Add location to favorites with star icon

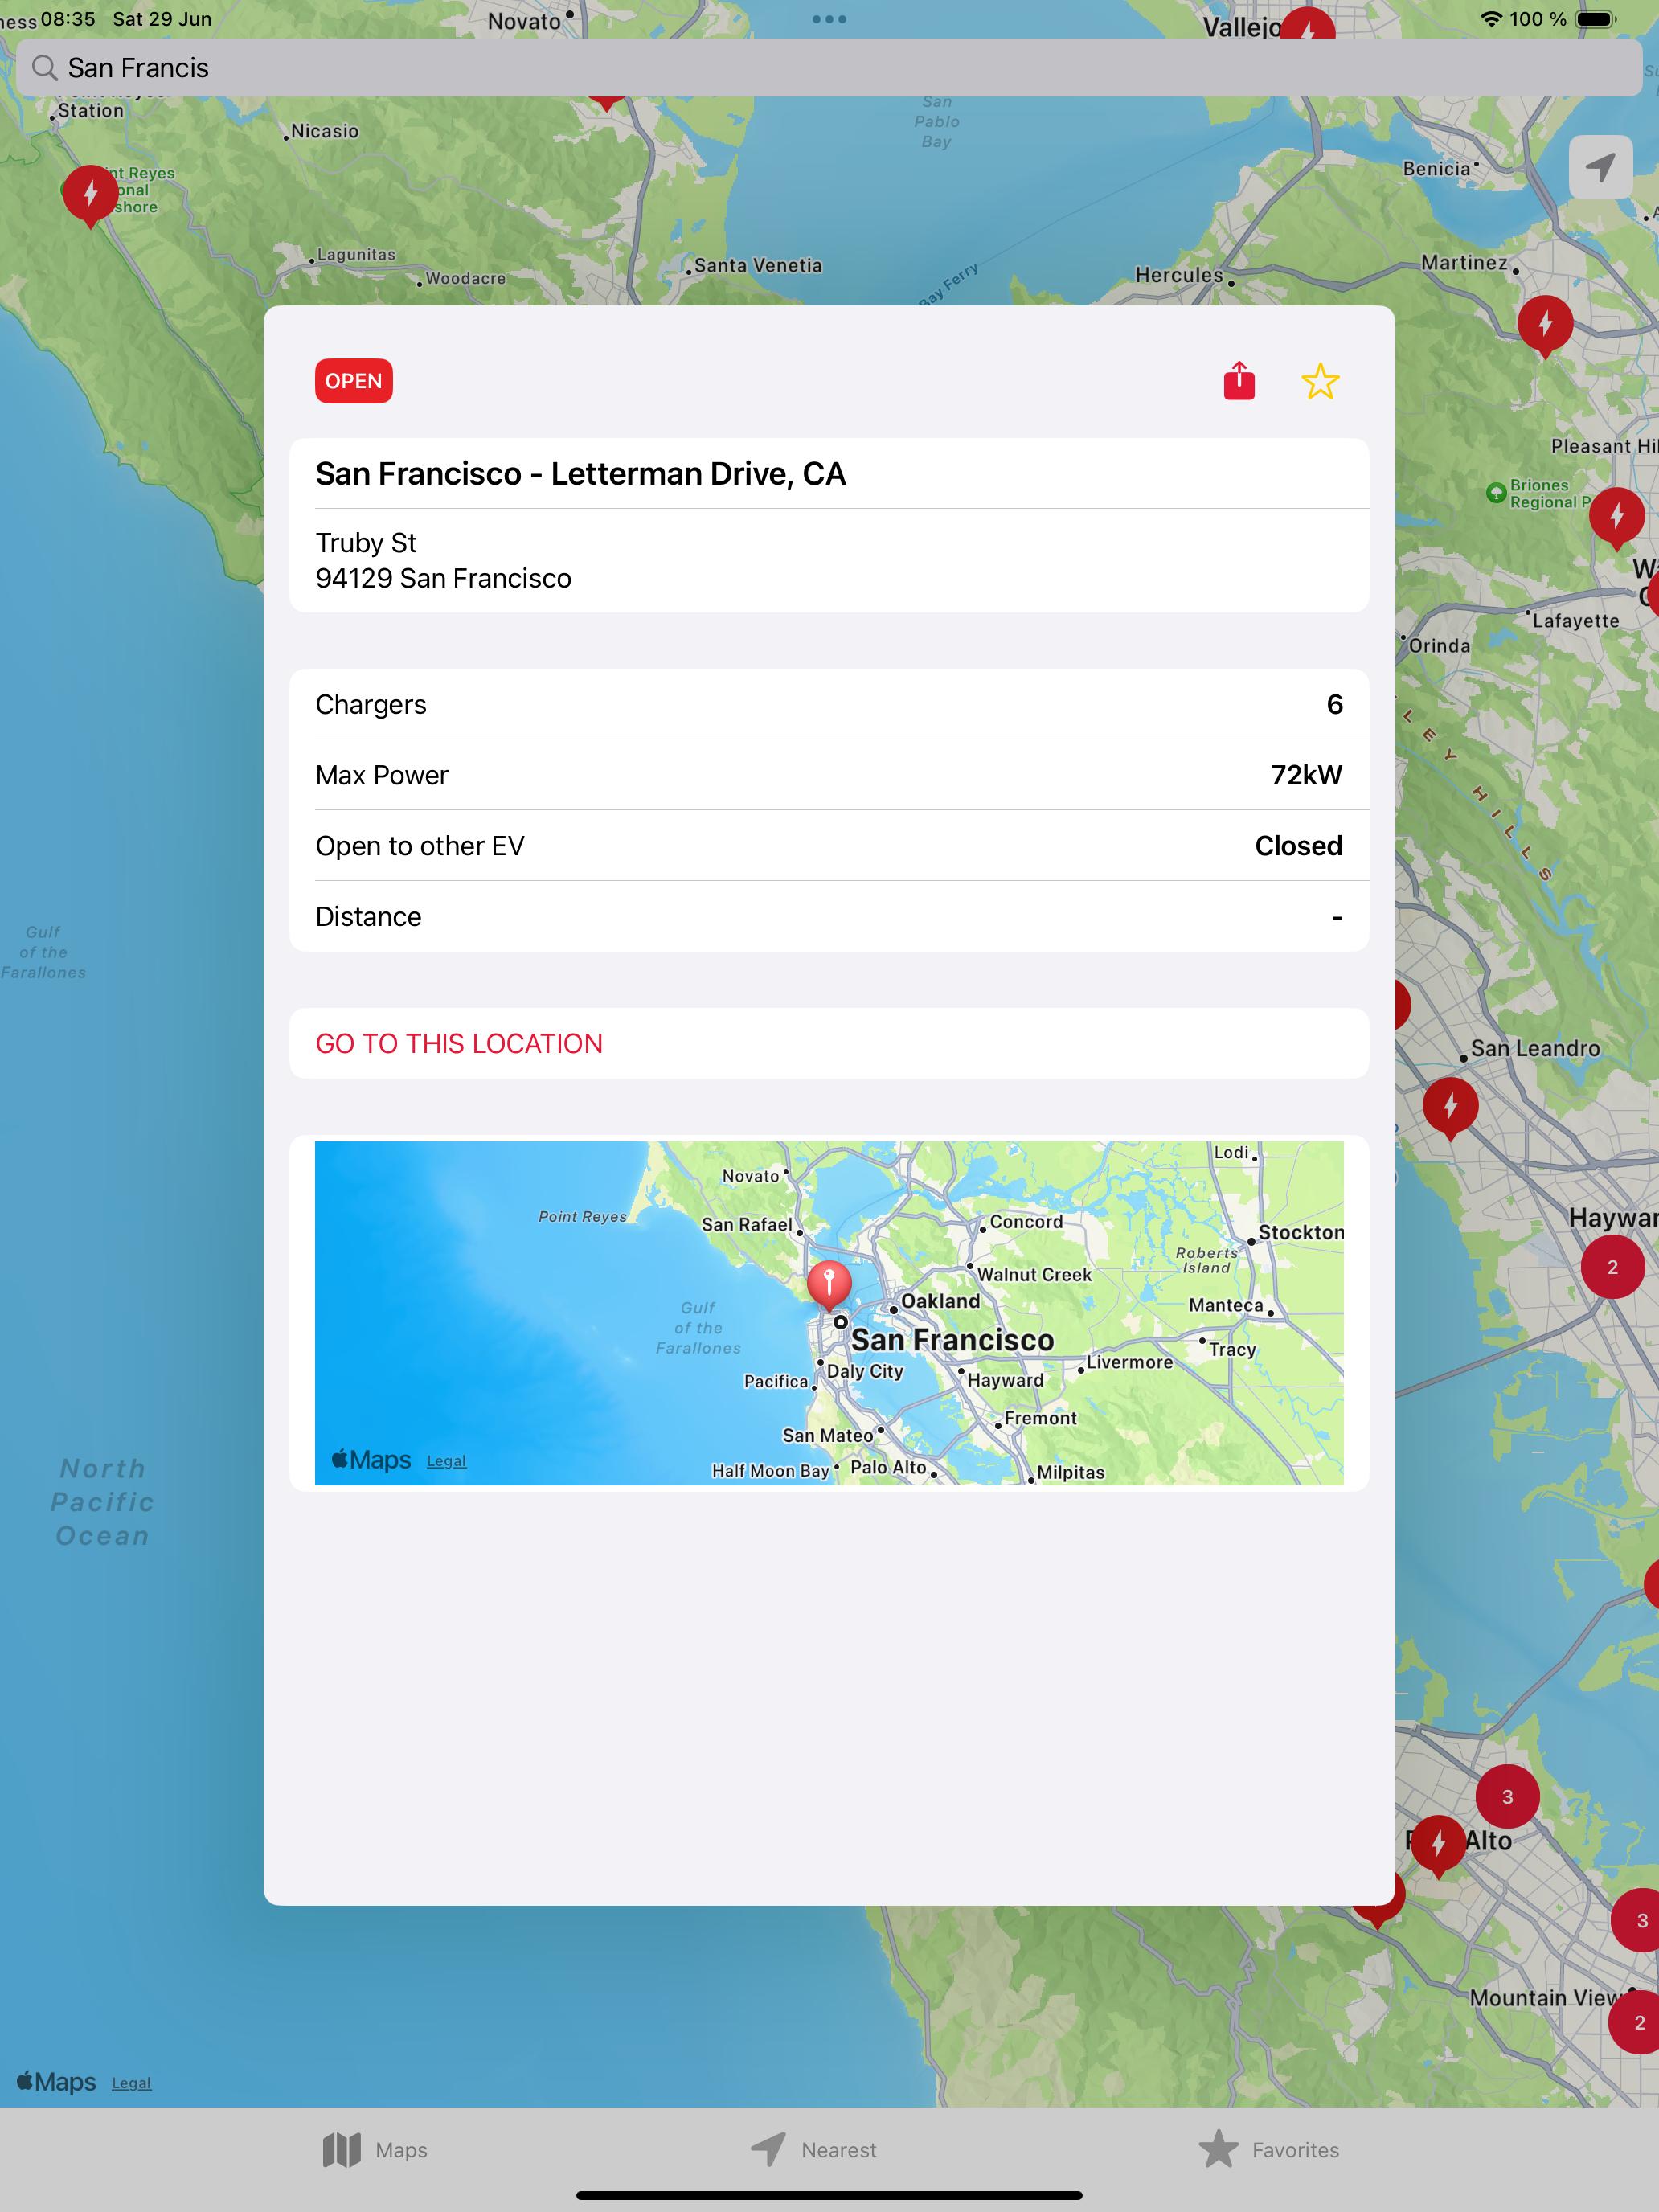(1320, 381)
